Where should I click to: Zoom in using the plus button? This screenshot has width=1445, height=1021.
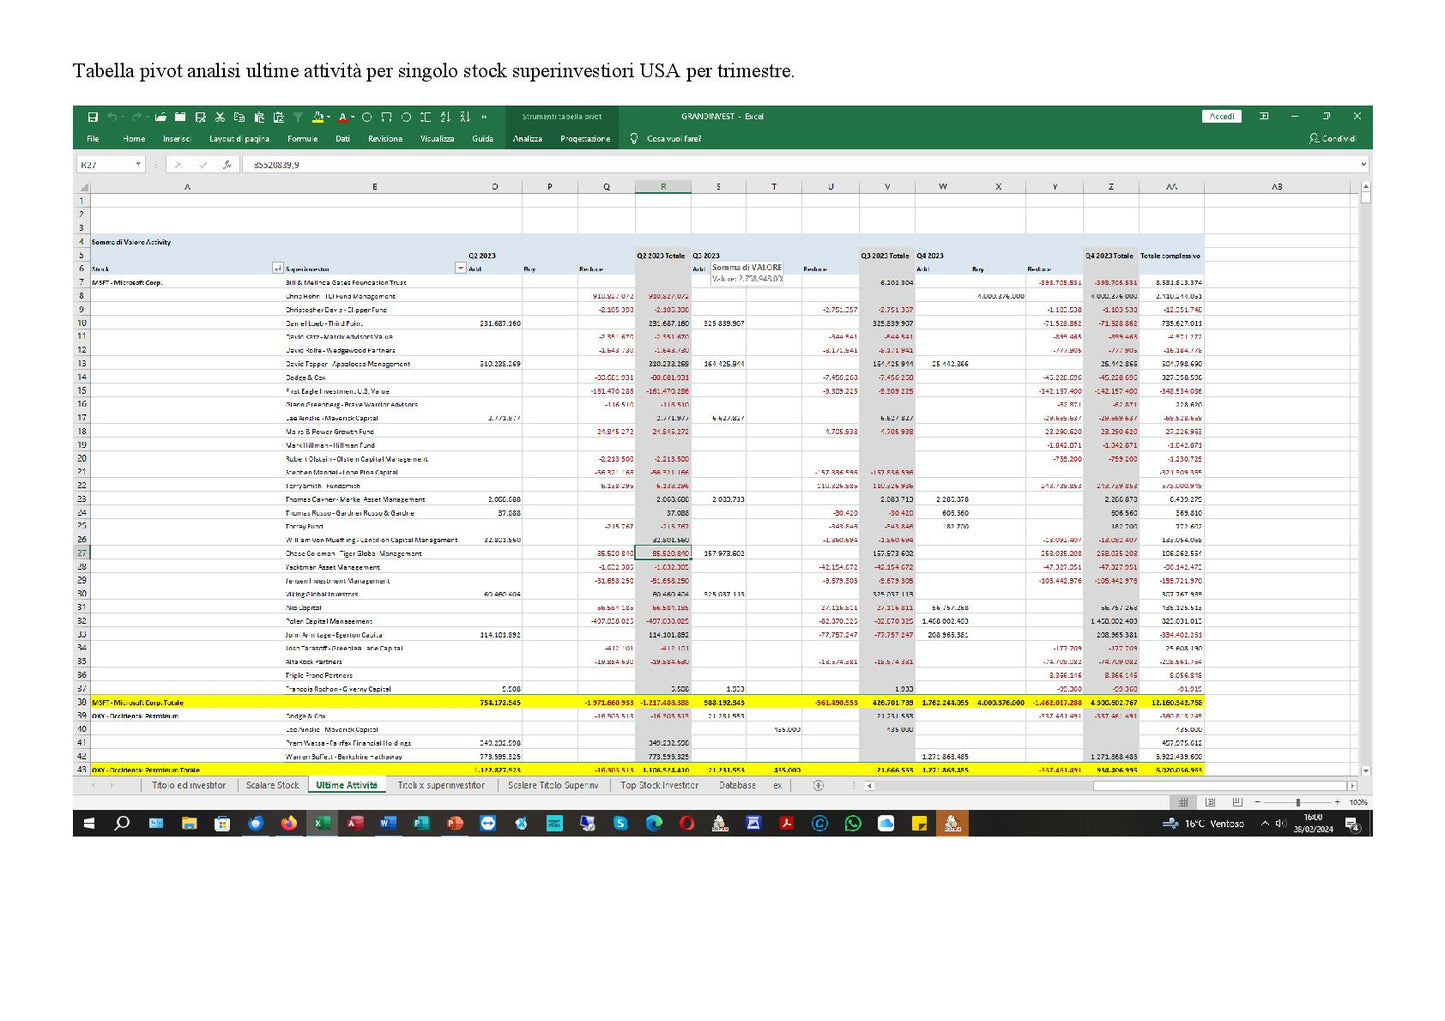[1337, 802]
